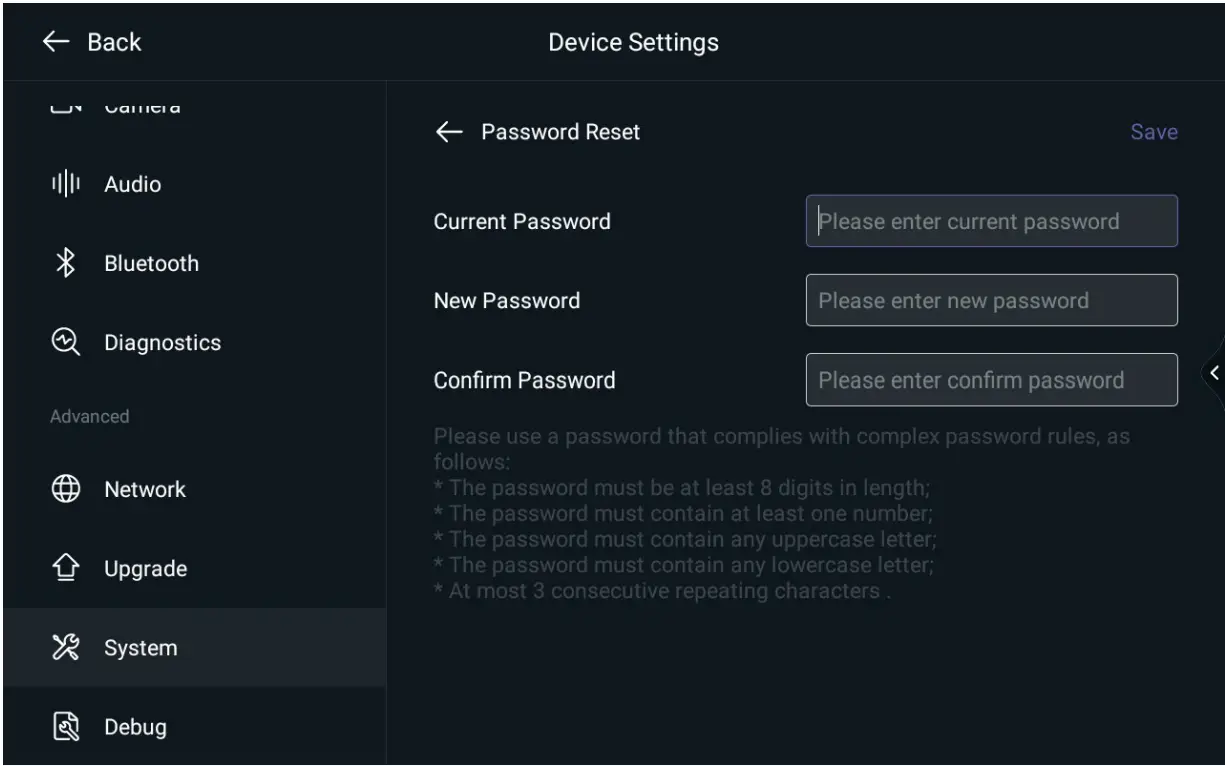Click the Network globe icon
The height and width of the screenshot is (766, 1225).
66,489
